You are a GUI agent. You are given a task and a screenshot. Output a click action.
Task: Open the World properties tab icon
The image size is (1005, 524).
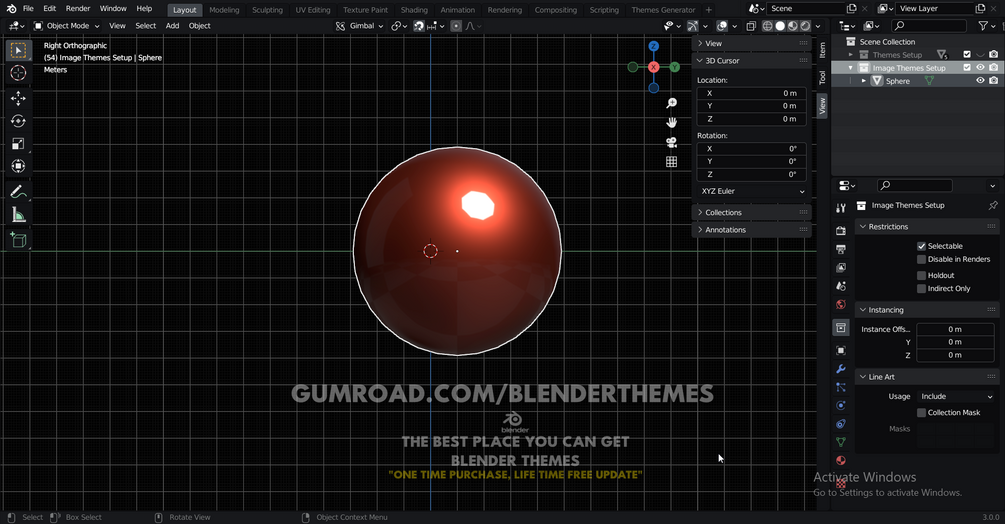[841, 305]
